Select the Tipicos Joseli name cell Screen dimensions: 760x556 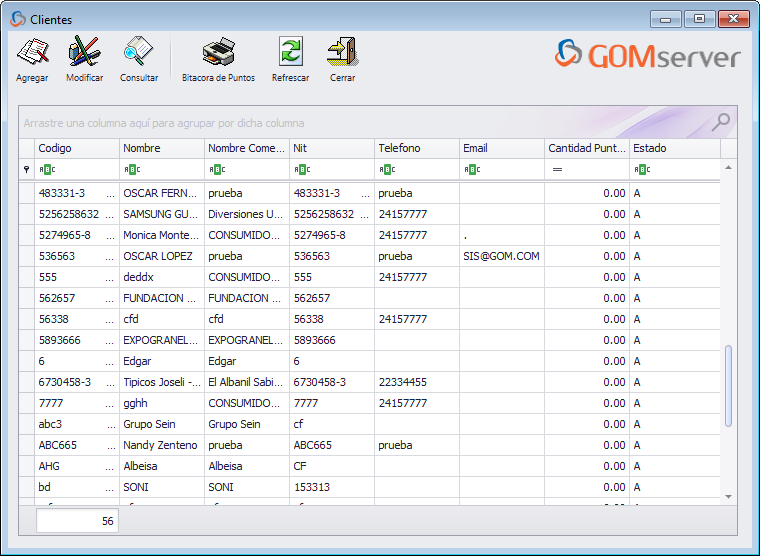pos(162,382)
